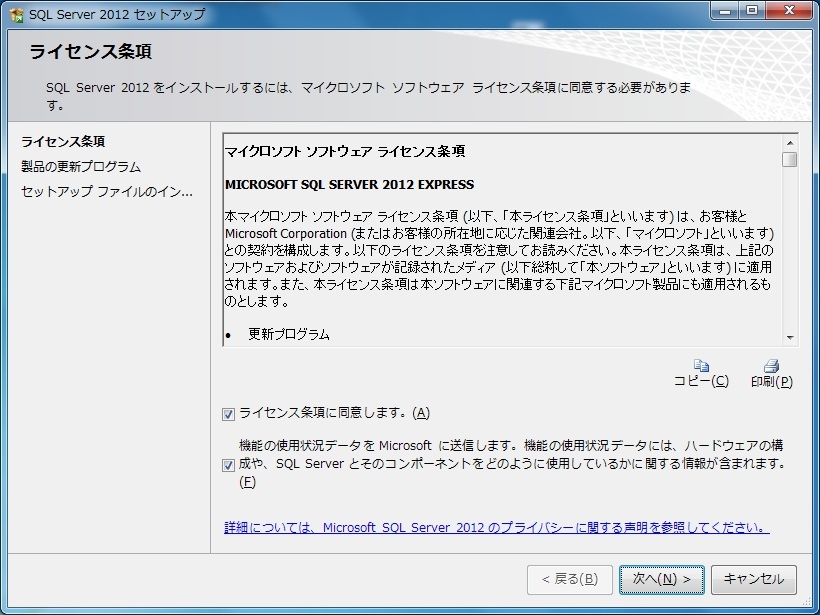The image size is (820, 615).
Task: Toggle the ライセンス条項に同意します checkbox
Action: click(x=229, y=413)
